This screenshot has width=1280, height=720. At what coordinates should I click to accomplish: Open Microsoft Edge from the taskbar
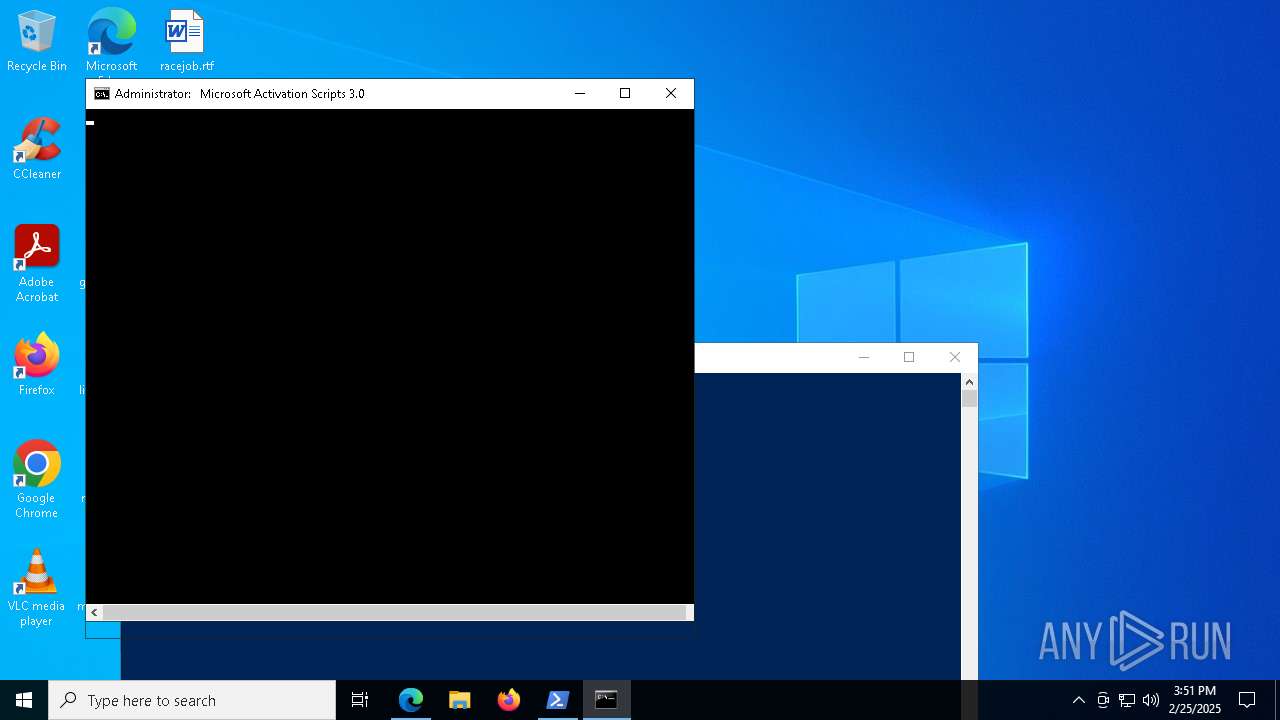(411, 700)
